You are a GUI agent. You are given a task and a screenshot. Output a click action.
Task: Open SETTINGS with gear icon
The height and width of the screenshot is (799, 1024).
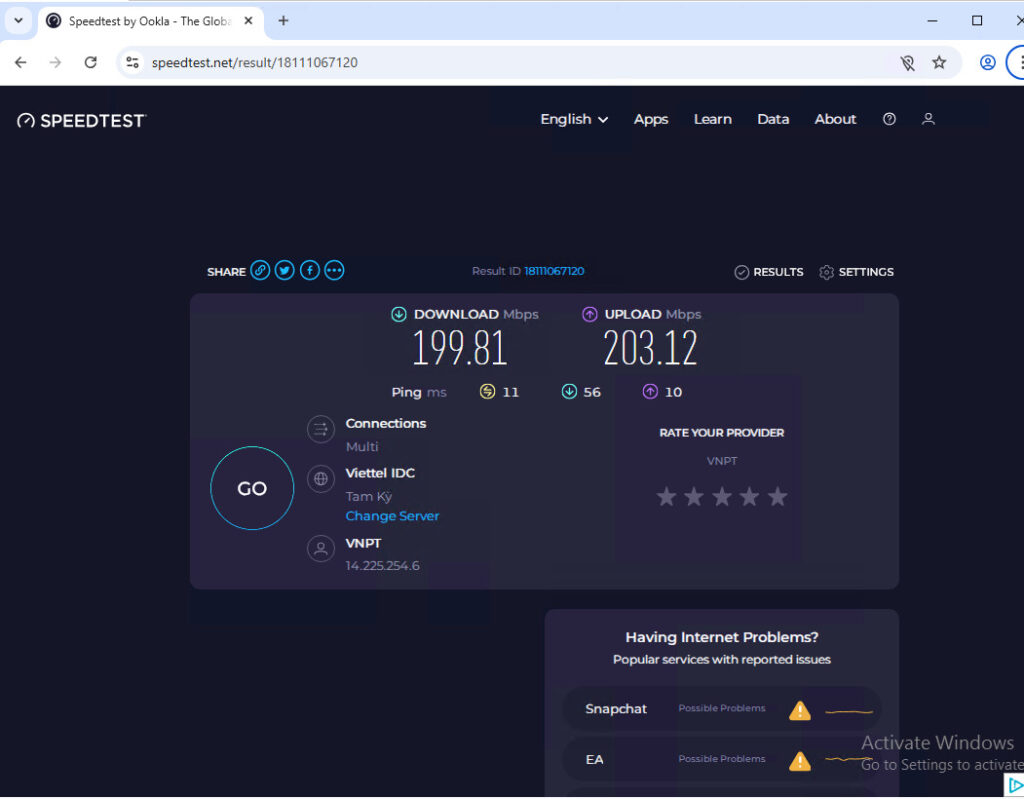[856, 272]
